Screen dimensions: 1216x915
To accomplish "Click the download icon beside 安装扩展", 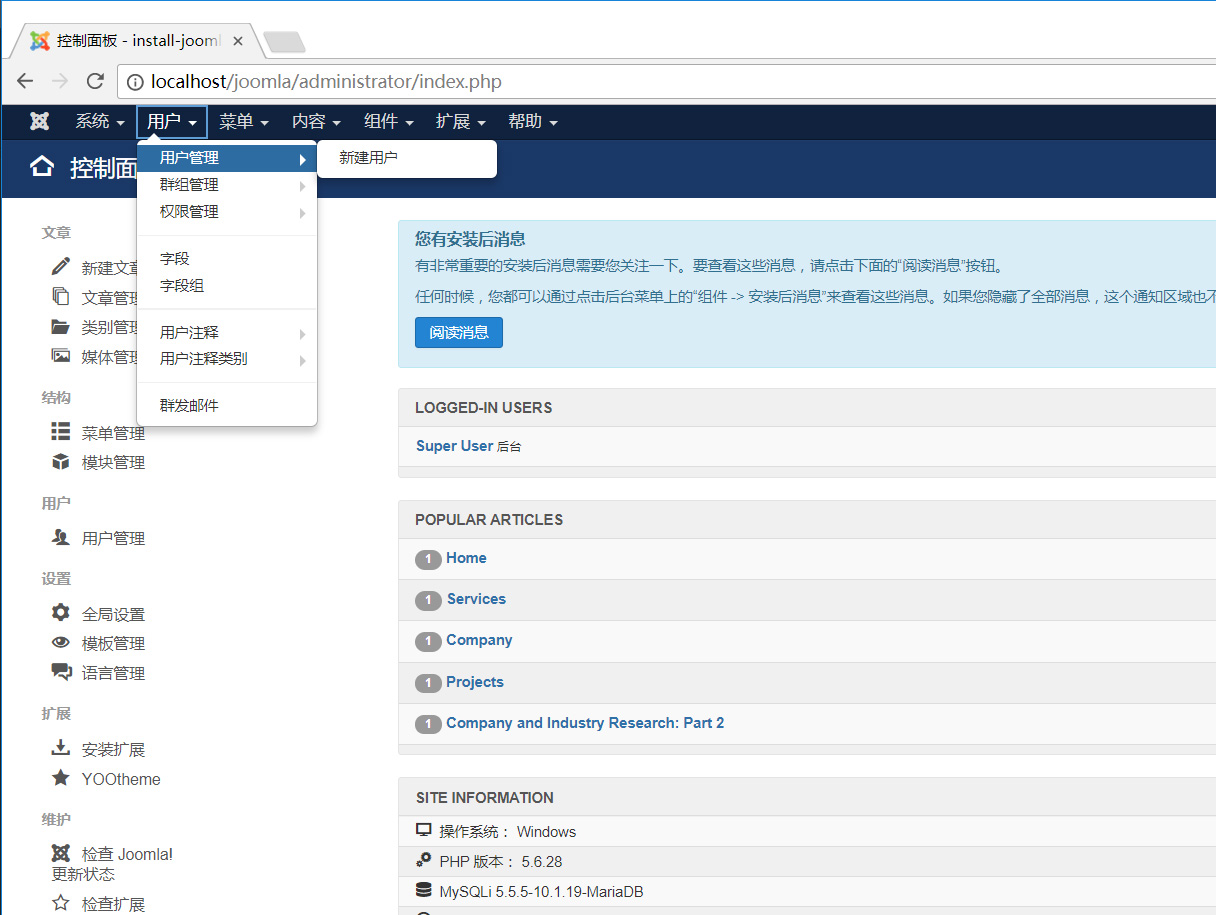I will (61, 748).
